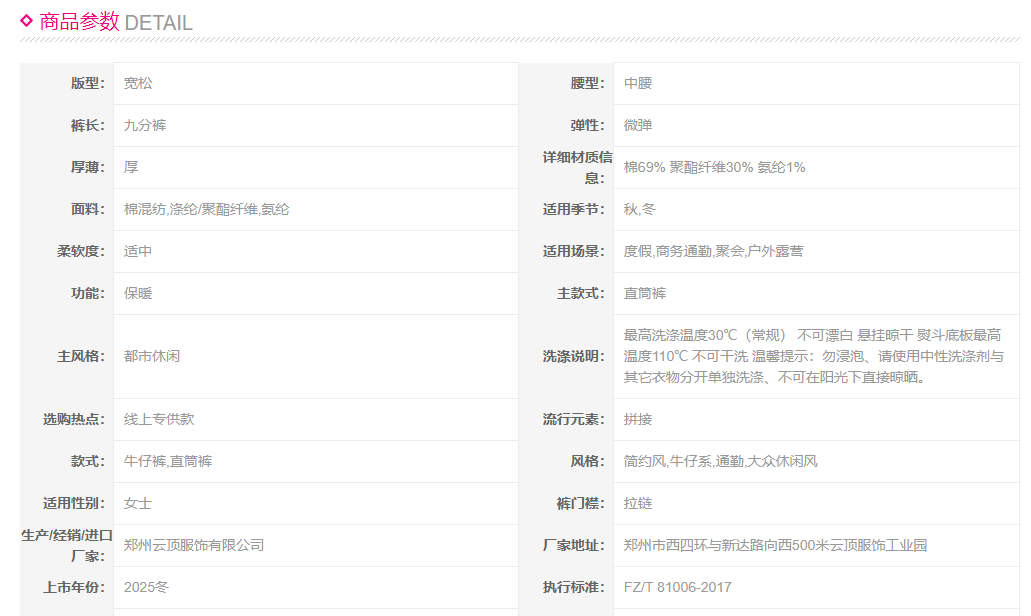Click the pink diamond icon beside 商品参数
The width and height of the screenshot is (1031, 616).
(x=27, y=20)
